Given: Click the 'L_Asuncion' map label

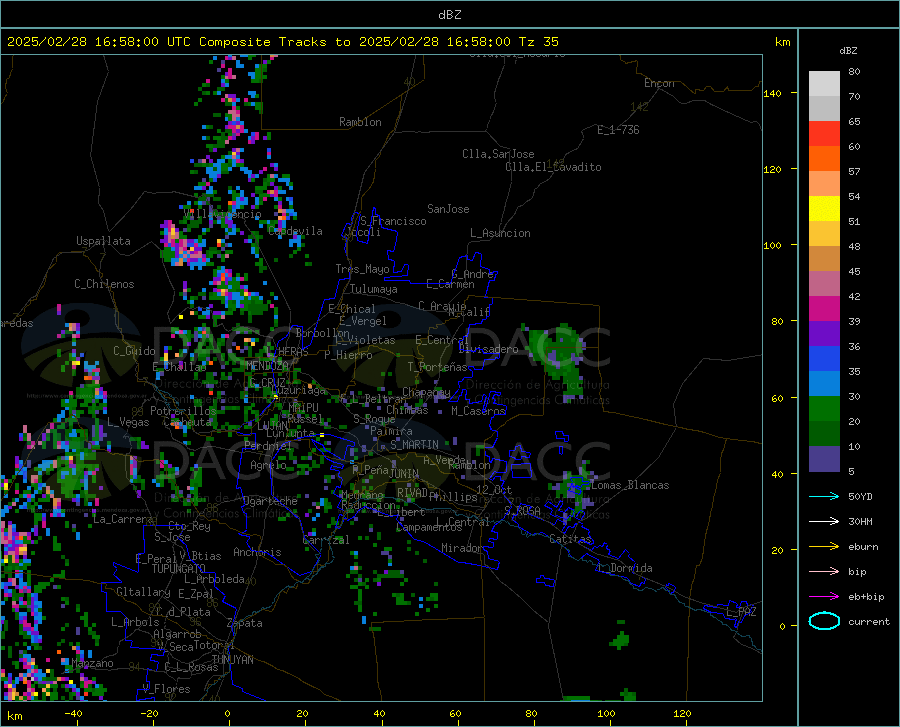Looking at the screenshot, I should pyautogui.click(x=500, y=233).
